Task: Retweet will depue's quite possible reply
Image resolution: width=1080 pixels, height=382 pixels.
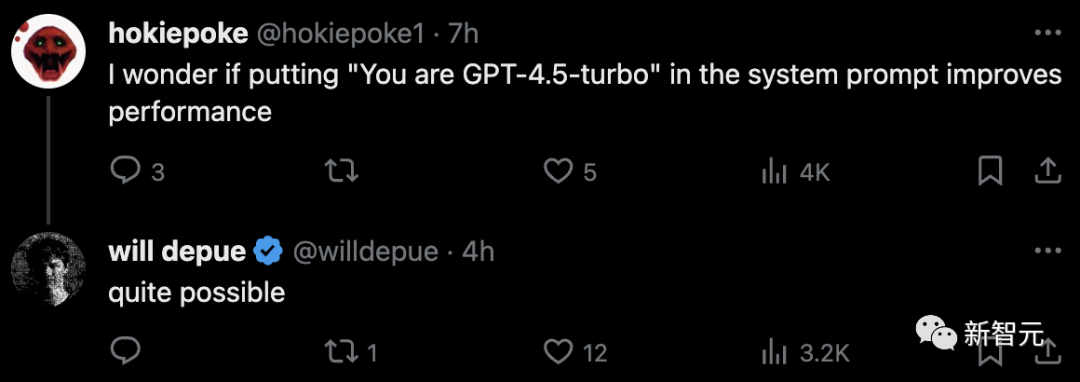Action: pyautogui.click(x=342, y=352)
